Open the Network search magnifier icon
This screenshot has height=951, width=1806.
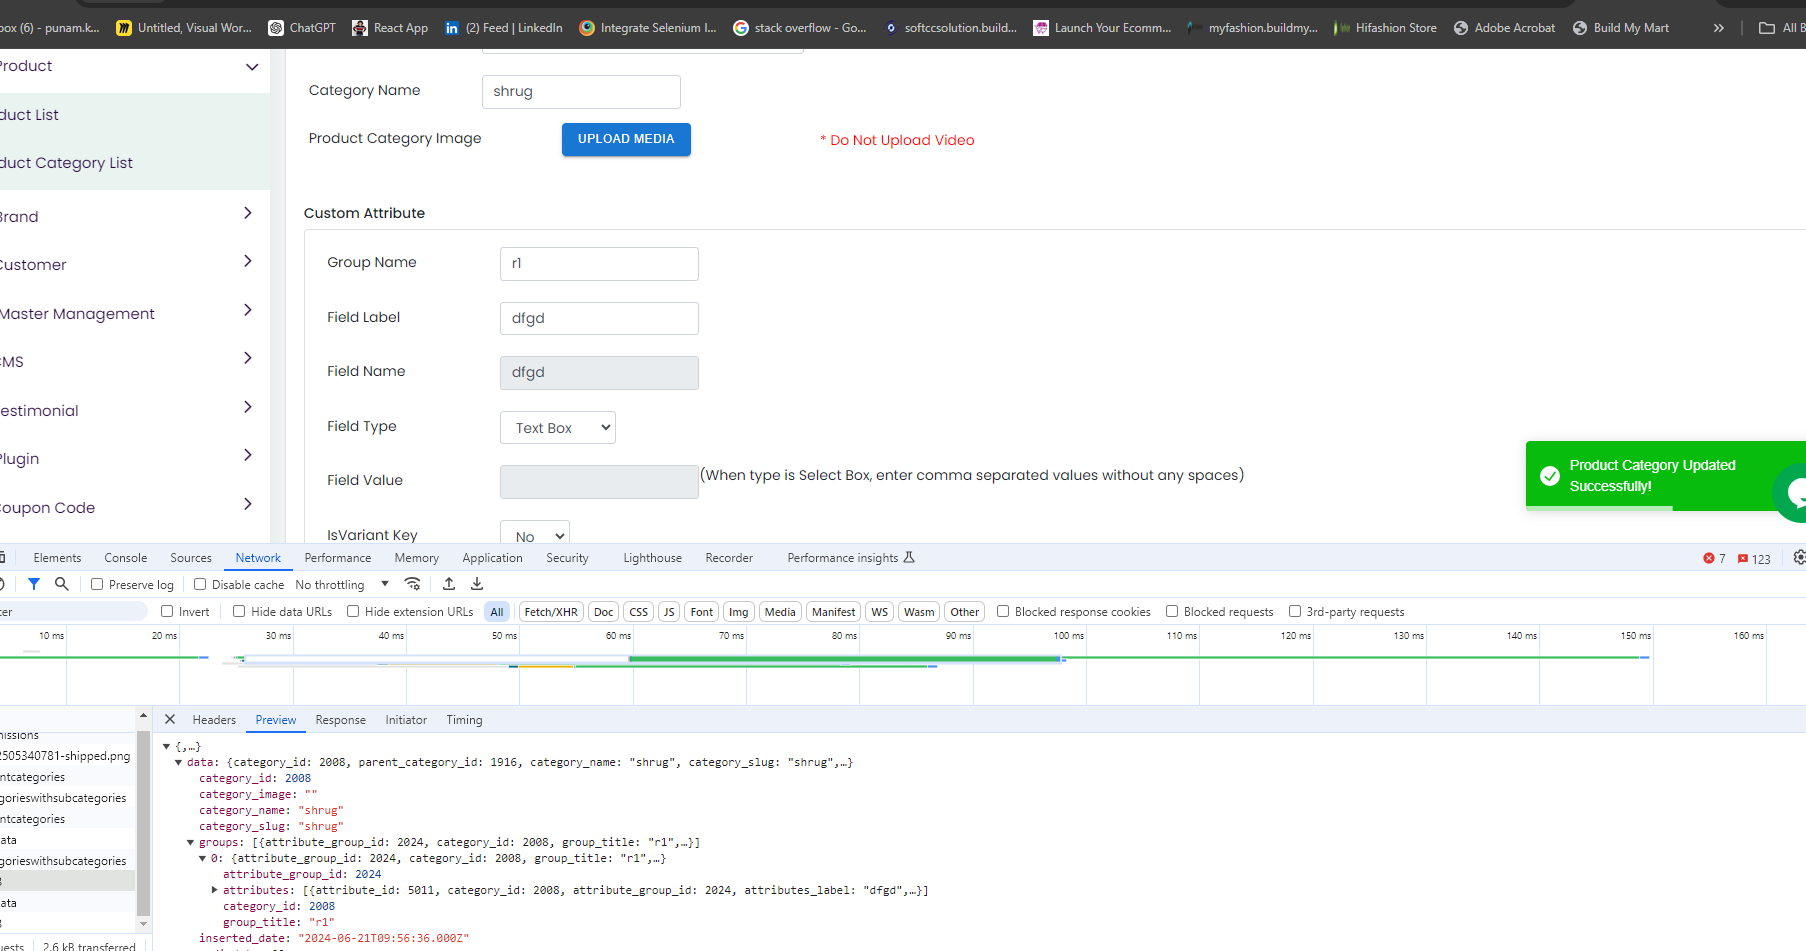coord(62,584)
